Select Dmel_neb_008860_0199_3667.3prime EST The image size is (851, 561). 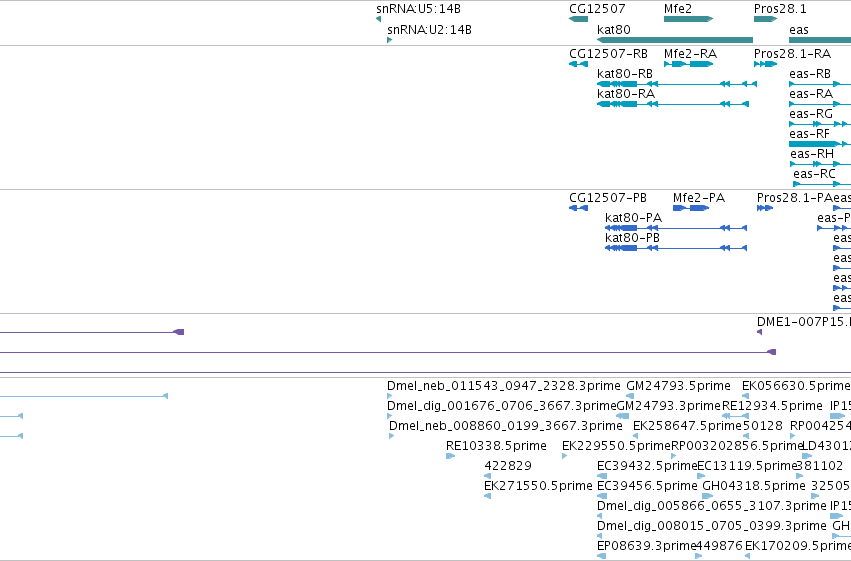tap(391, 436)
